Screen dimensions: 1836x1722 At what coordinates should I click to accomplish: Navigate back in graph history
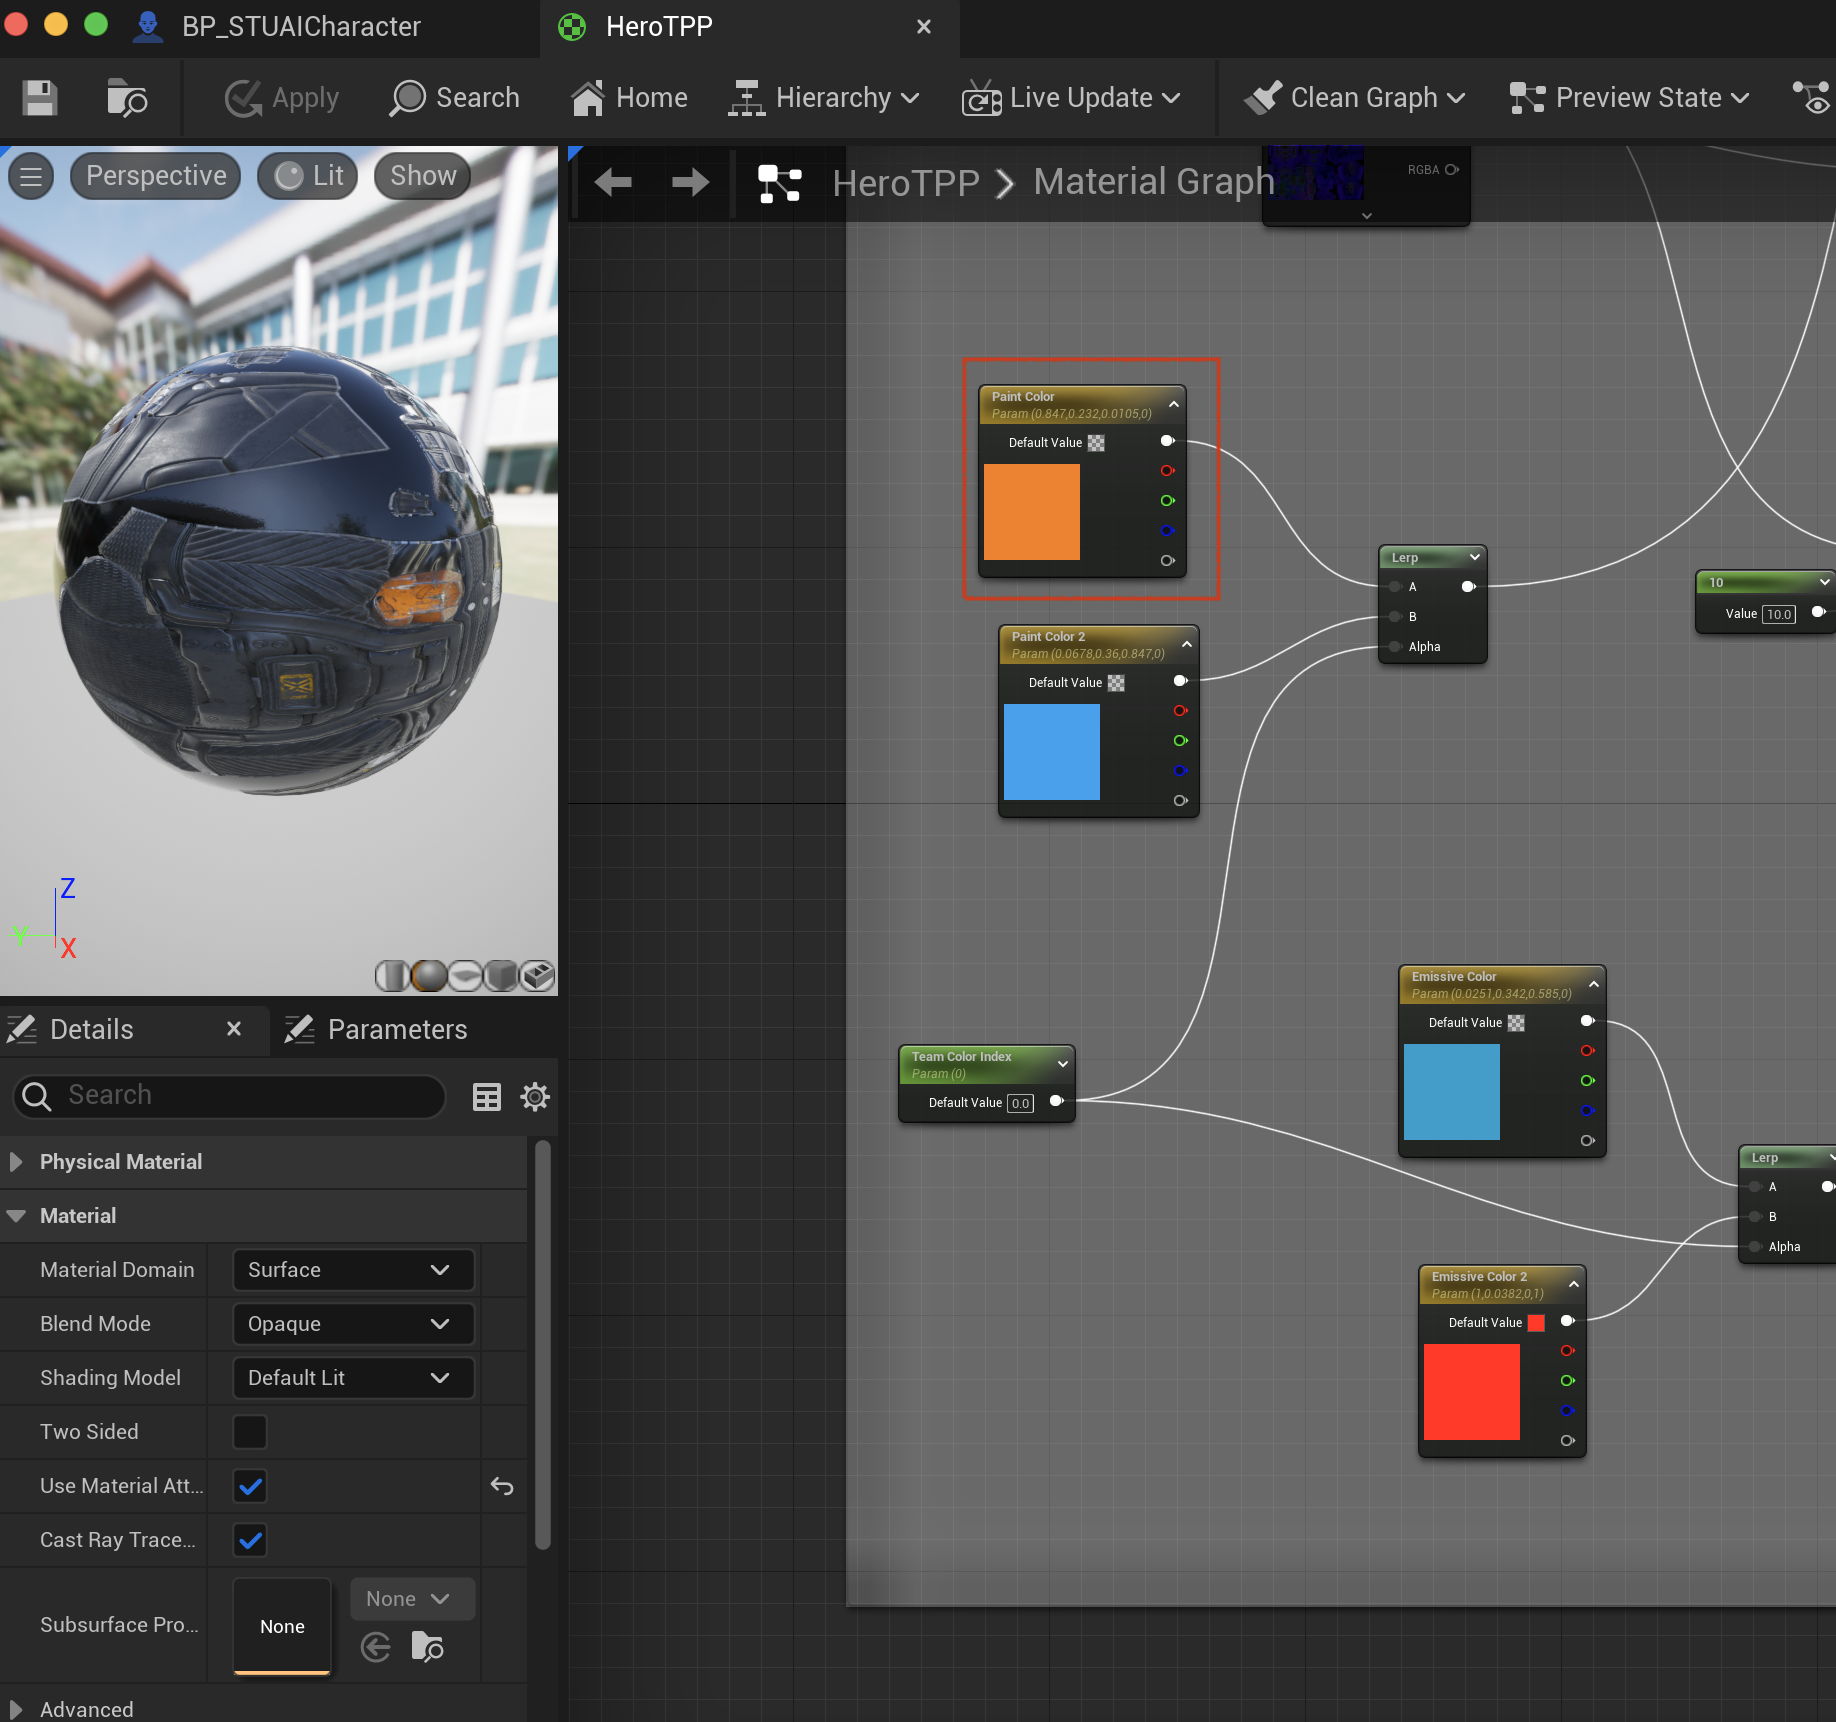(x=612, y=182)
